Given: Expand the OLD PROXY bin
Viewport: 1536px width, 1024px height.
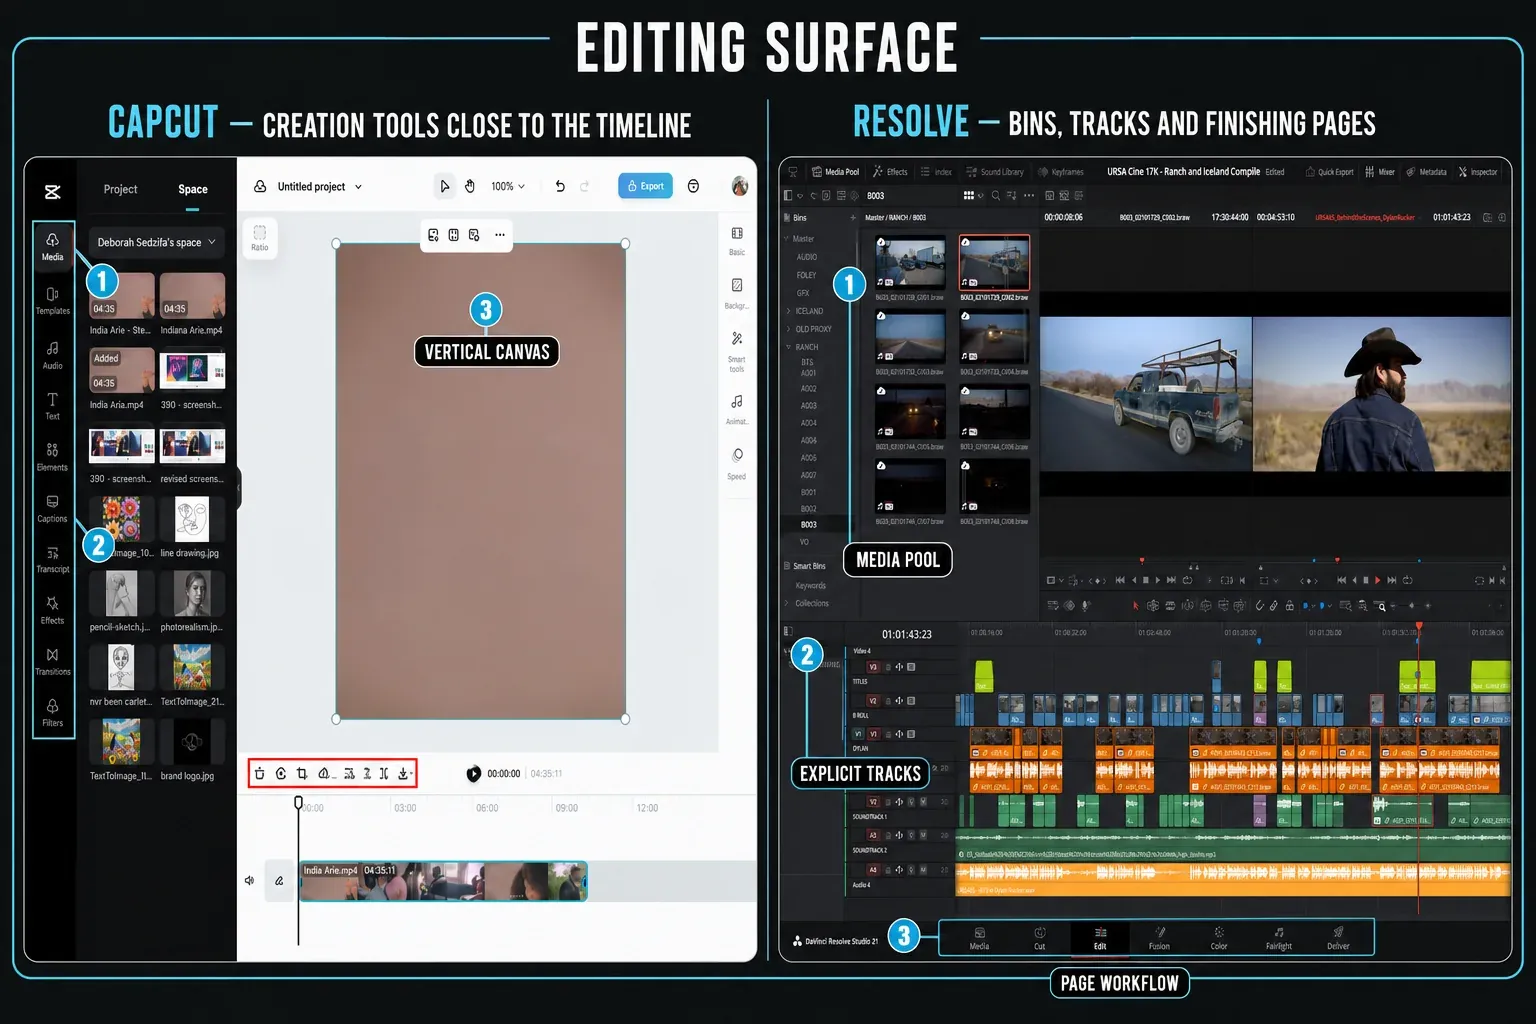Looking at the screenshot, I should pyautogui.click(x=787, y=329).
